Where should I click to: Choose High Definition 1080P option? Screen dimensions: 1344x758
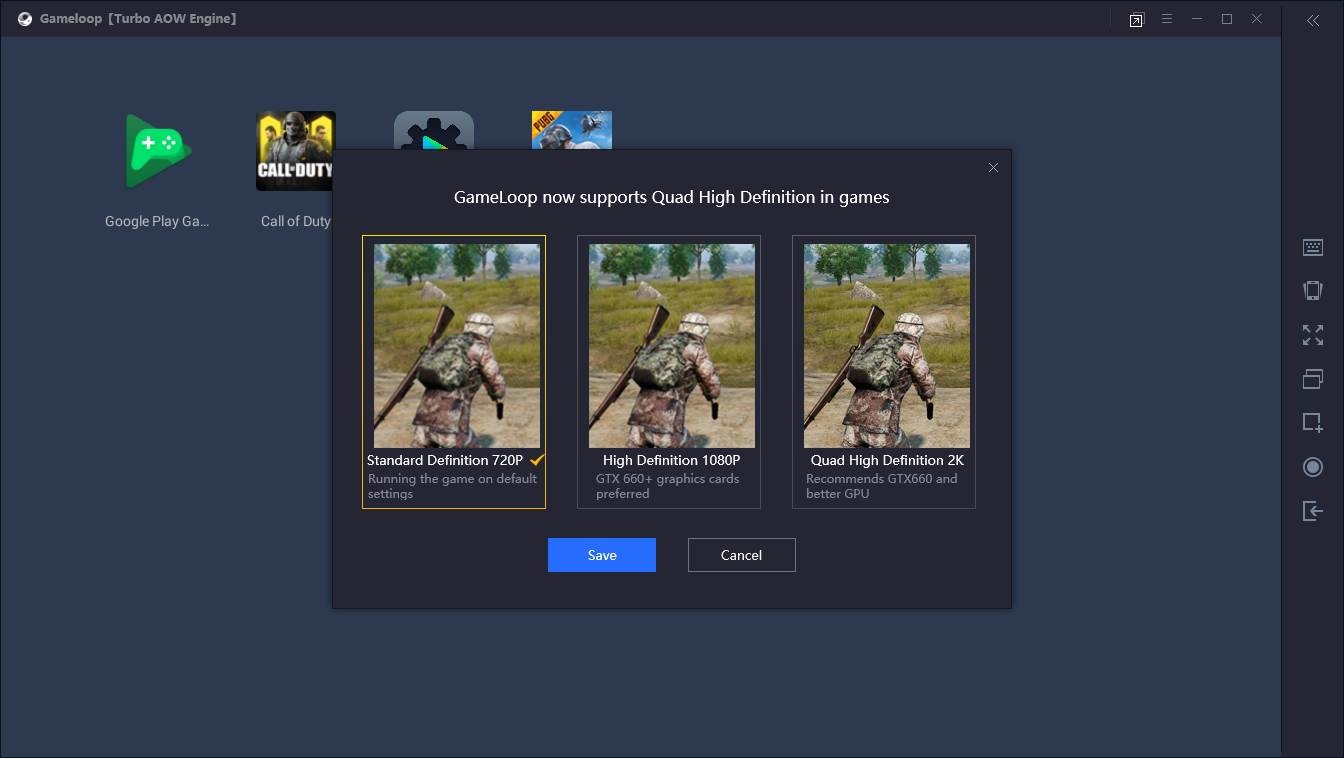coord(669,372)
